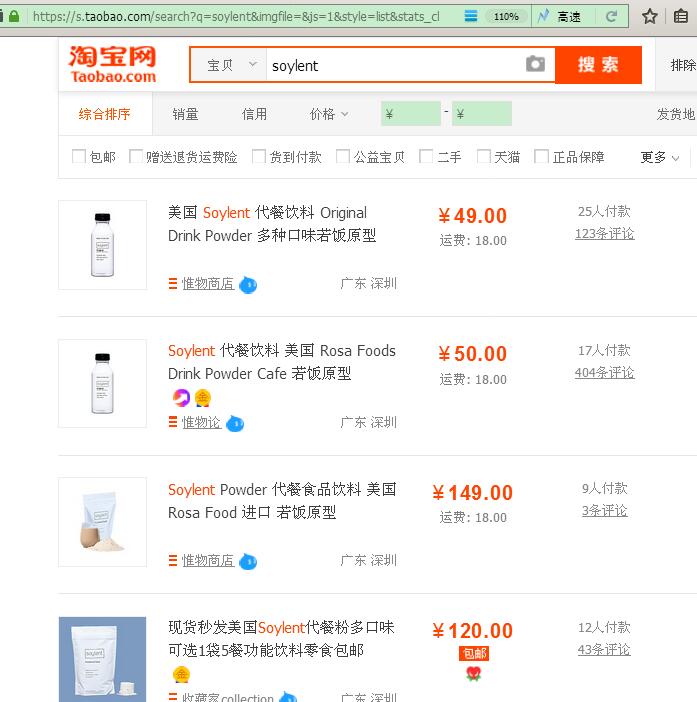Screen dimensions: 697x702
Task: Click the red rose icon under ¥120.00
Action: [x=474, y=673]
